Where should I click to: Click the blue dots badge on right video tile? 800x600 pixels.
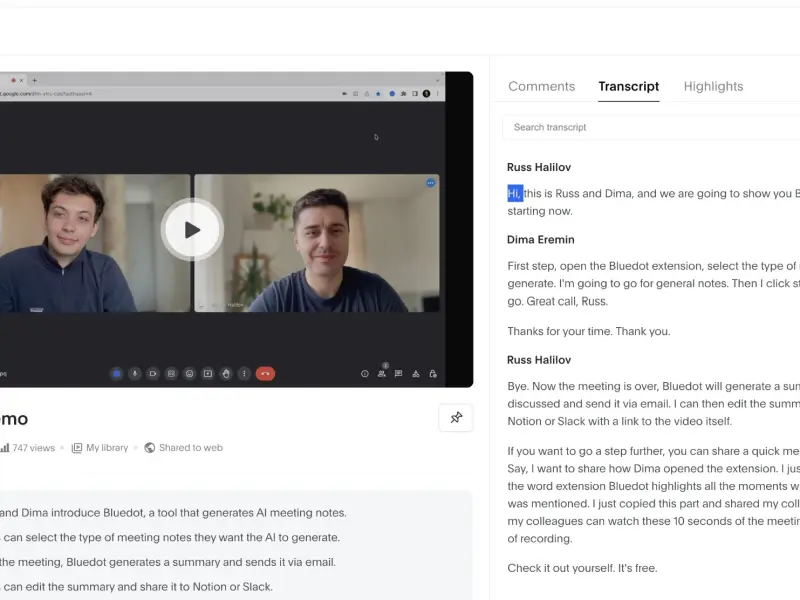(431, 183)
